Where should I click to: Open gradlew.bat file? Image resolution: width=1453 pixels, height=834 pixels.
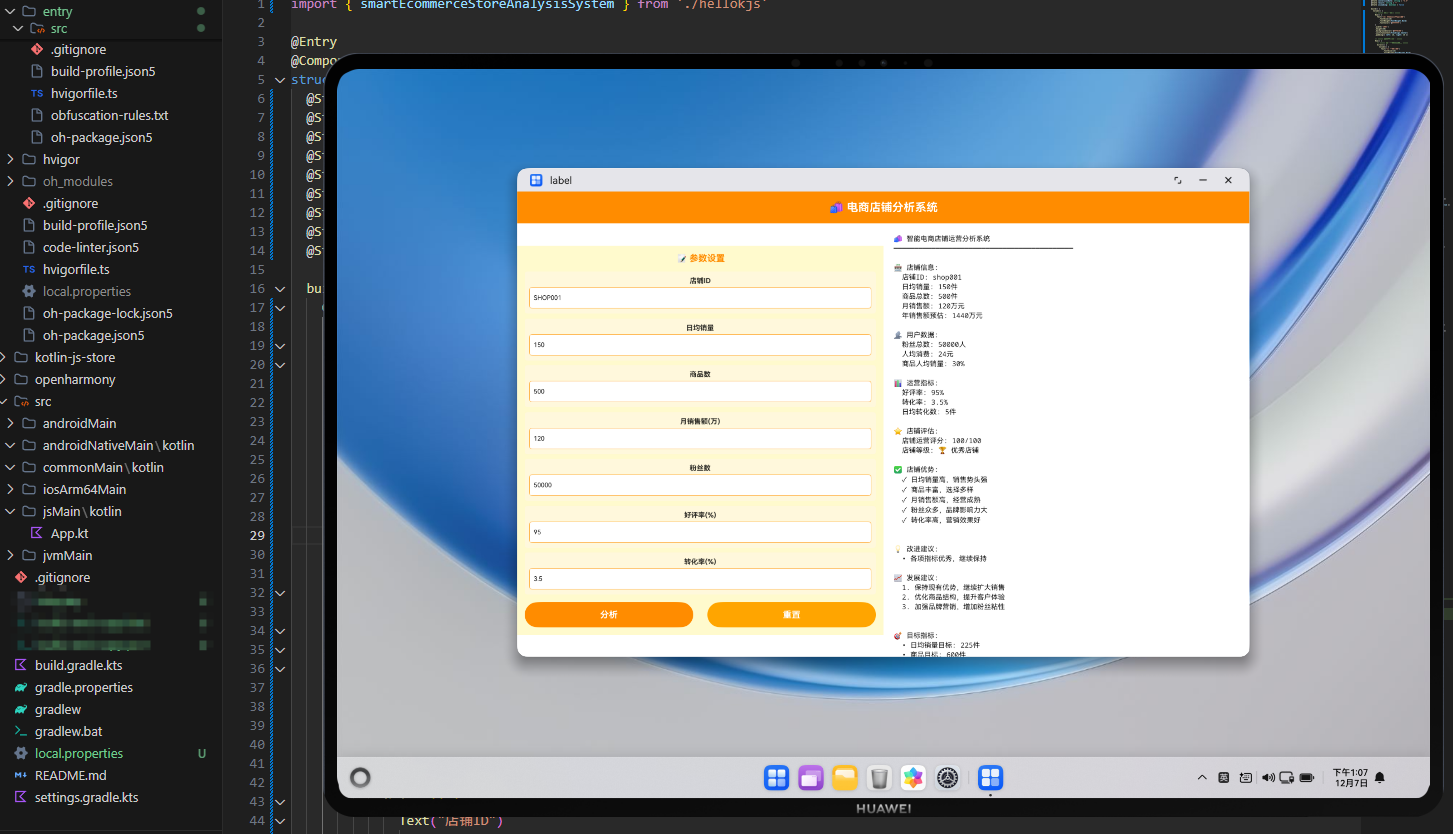(x=68, y=731)
